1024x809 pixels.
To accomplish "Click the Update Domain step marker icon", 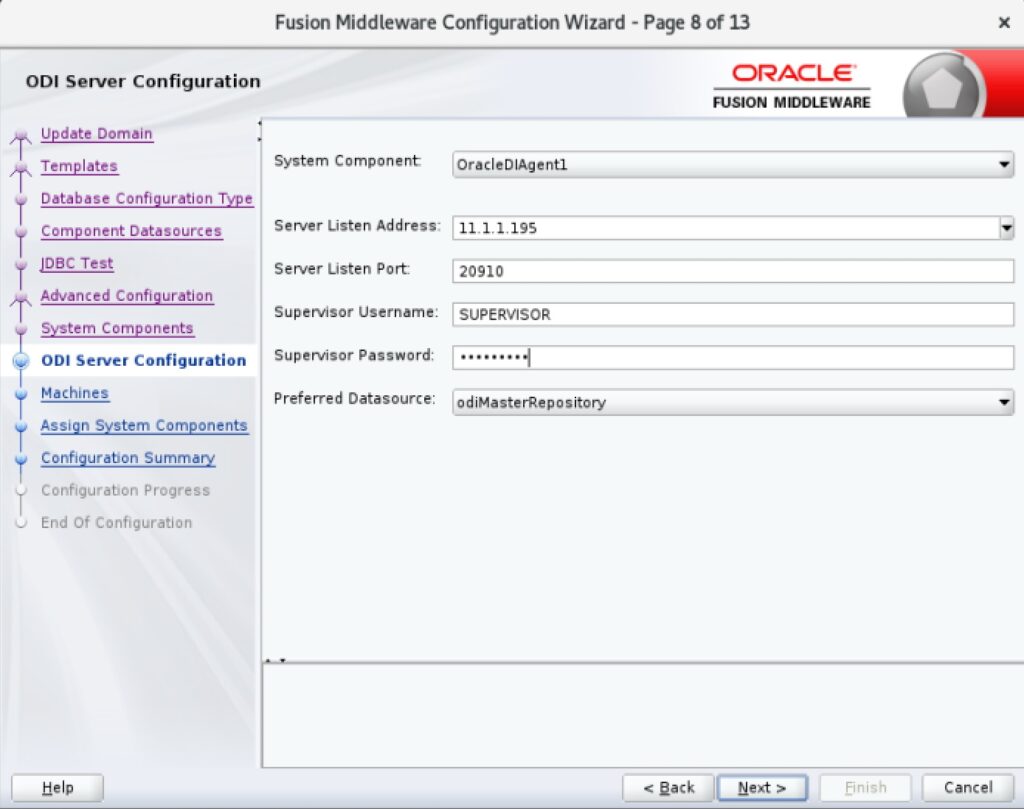I will tap(21, 135).
